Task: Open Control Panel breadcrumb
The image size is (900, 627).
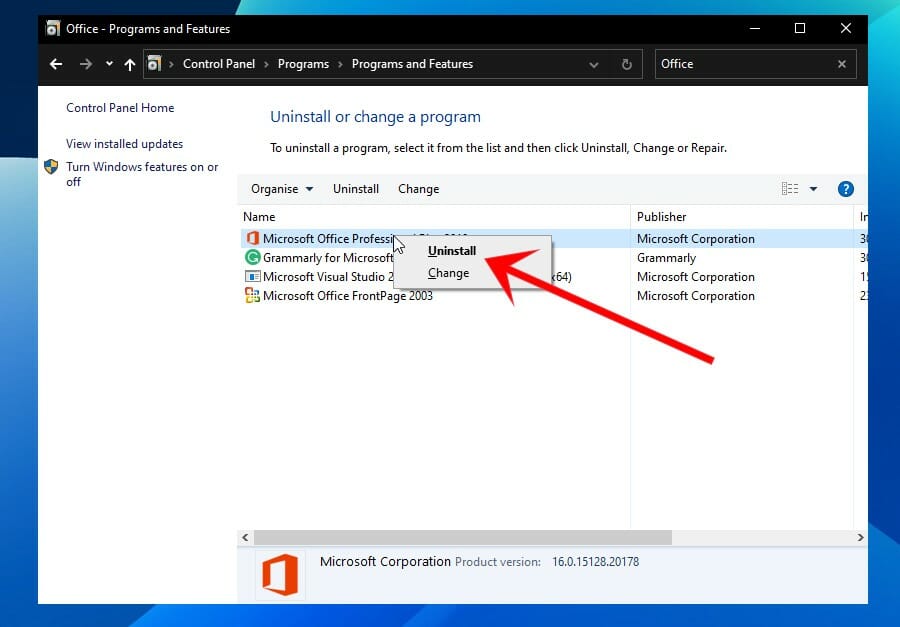Action: 219,64
